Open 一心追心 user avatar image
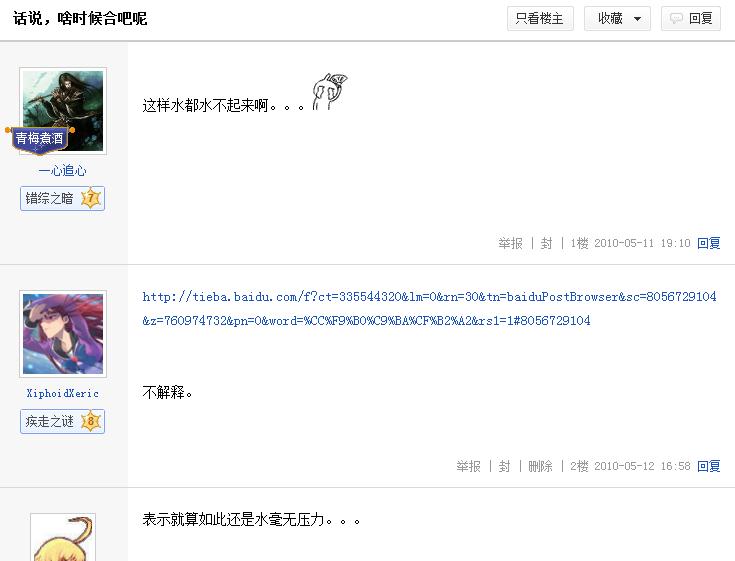Image resolution: width=735 pixels, height=561 pixels. (63, 111)
